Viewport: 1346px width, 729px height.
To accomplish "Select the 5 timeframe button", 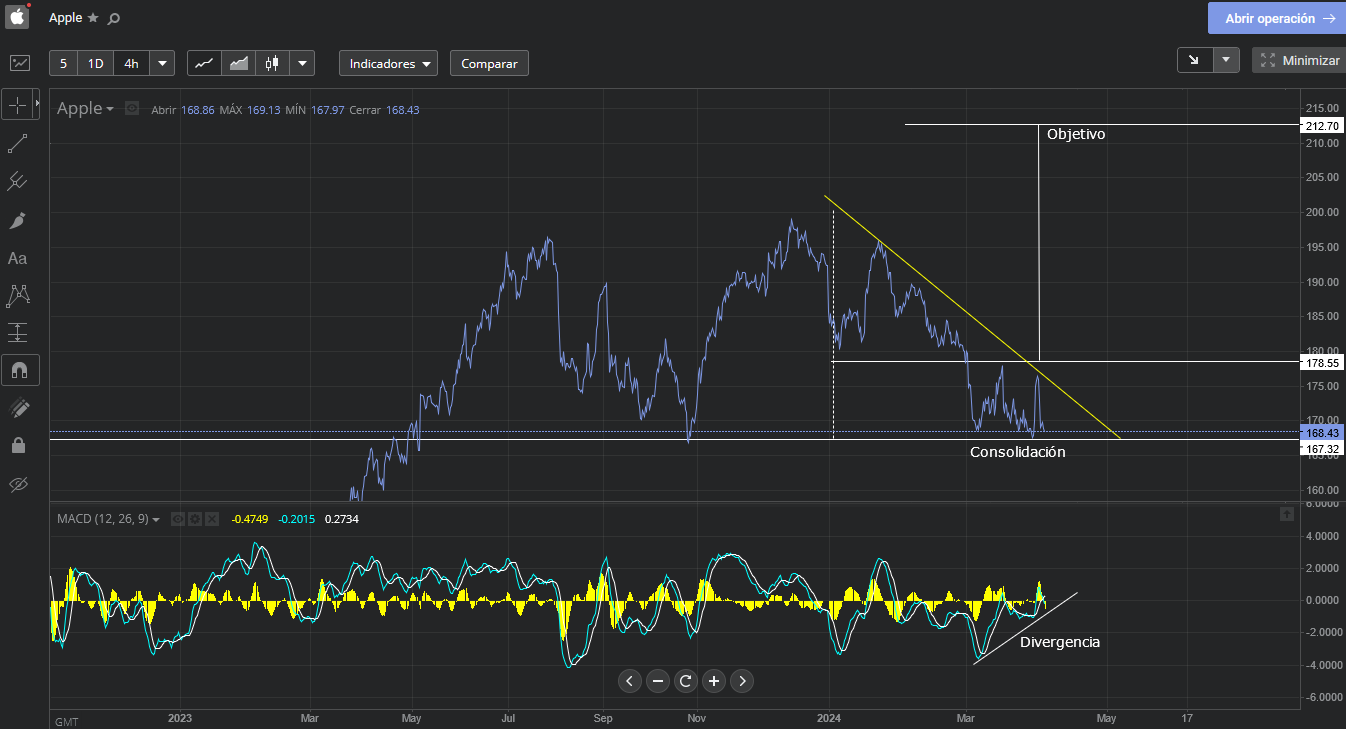I will coord(63,63).
